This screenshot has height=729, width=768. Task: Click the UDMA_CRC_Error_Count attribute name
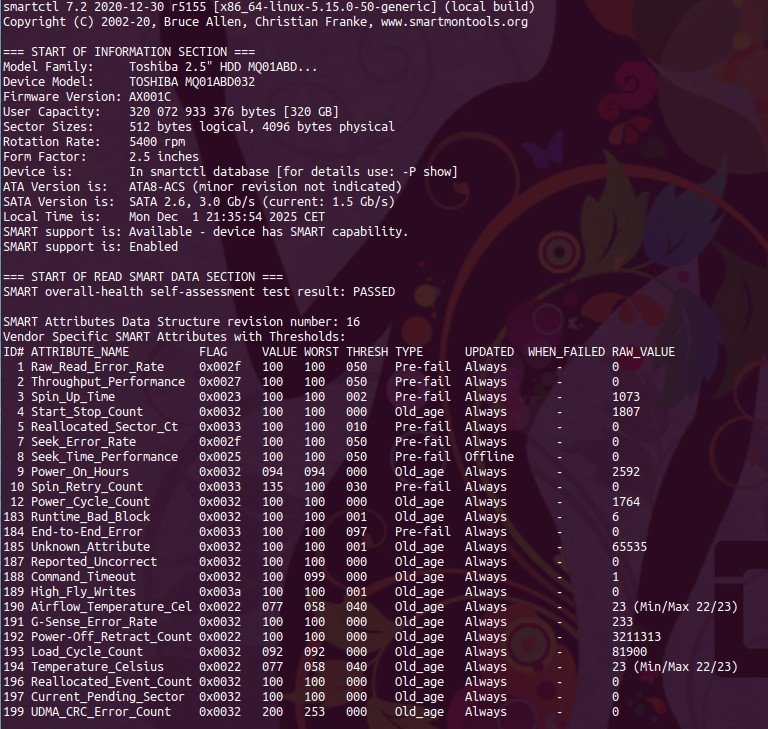point(100,712)
